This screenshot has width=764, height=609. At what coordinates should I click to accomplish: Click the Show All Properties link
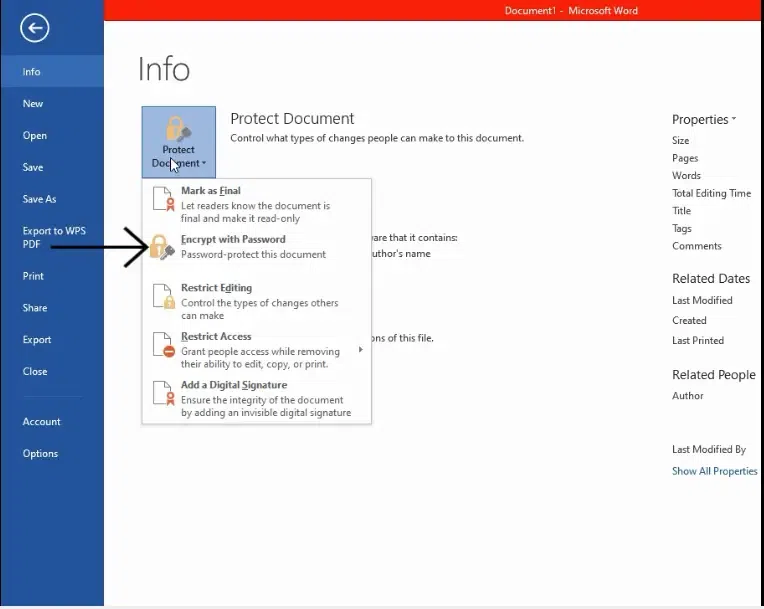[x=714, y=471]
